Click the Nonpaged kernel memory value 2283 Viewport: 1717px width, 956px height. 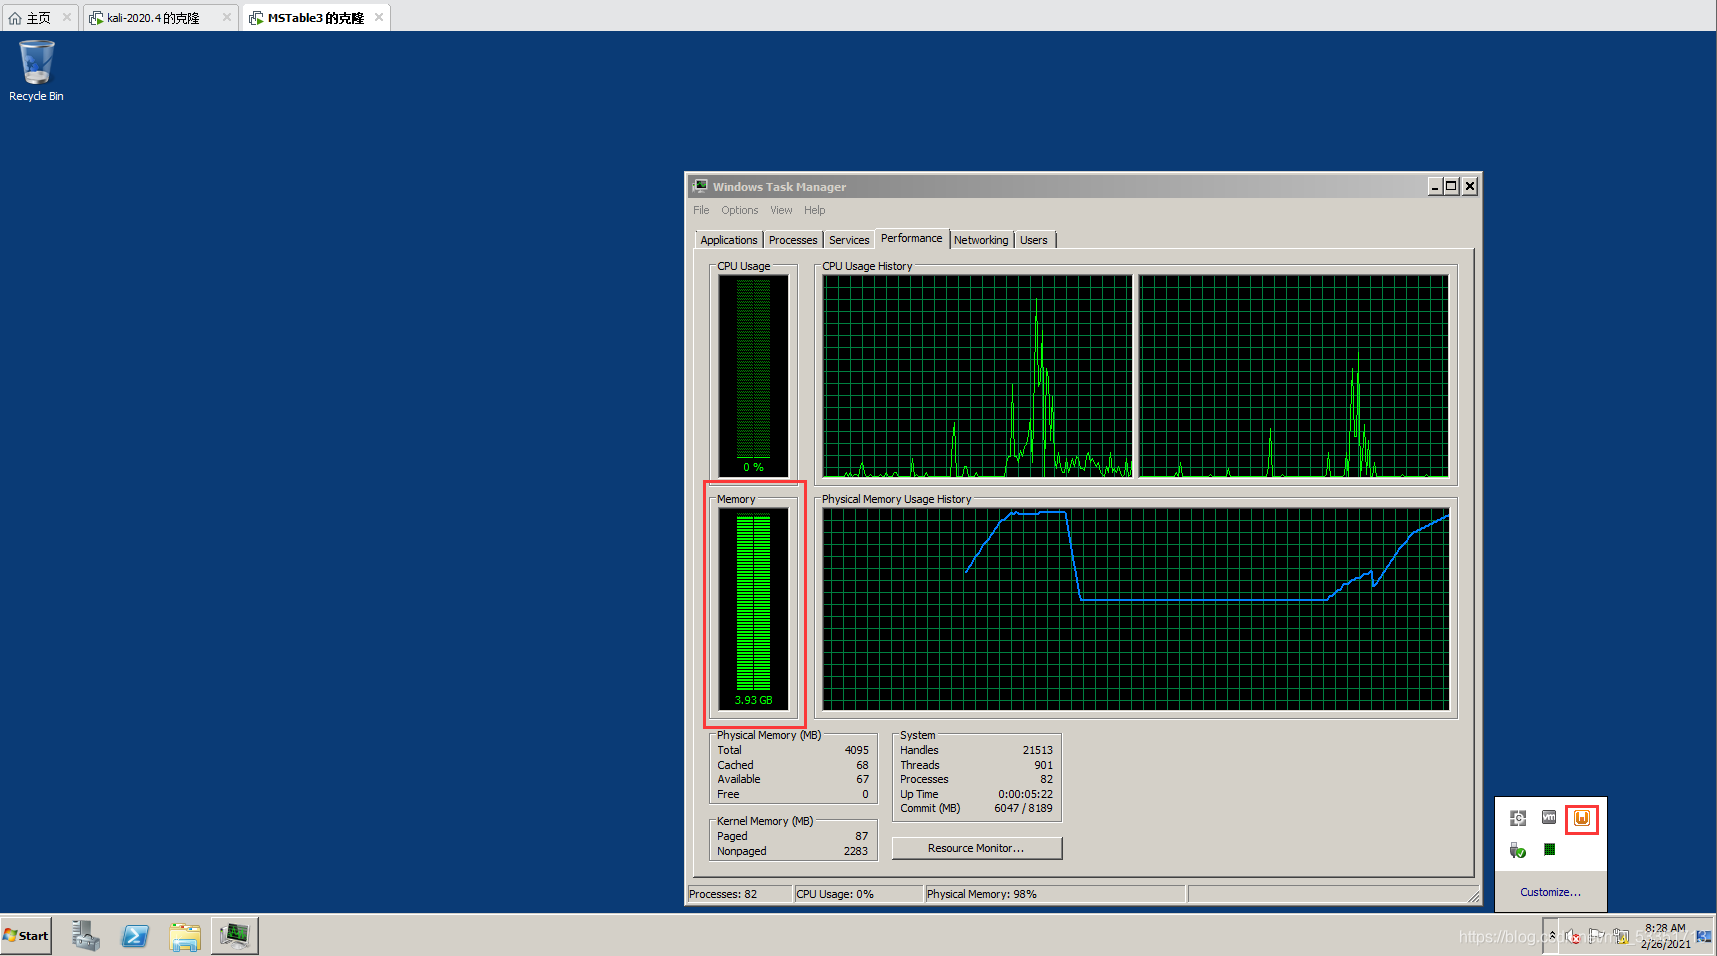pyautogui.click(x=855, y=851)
